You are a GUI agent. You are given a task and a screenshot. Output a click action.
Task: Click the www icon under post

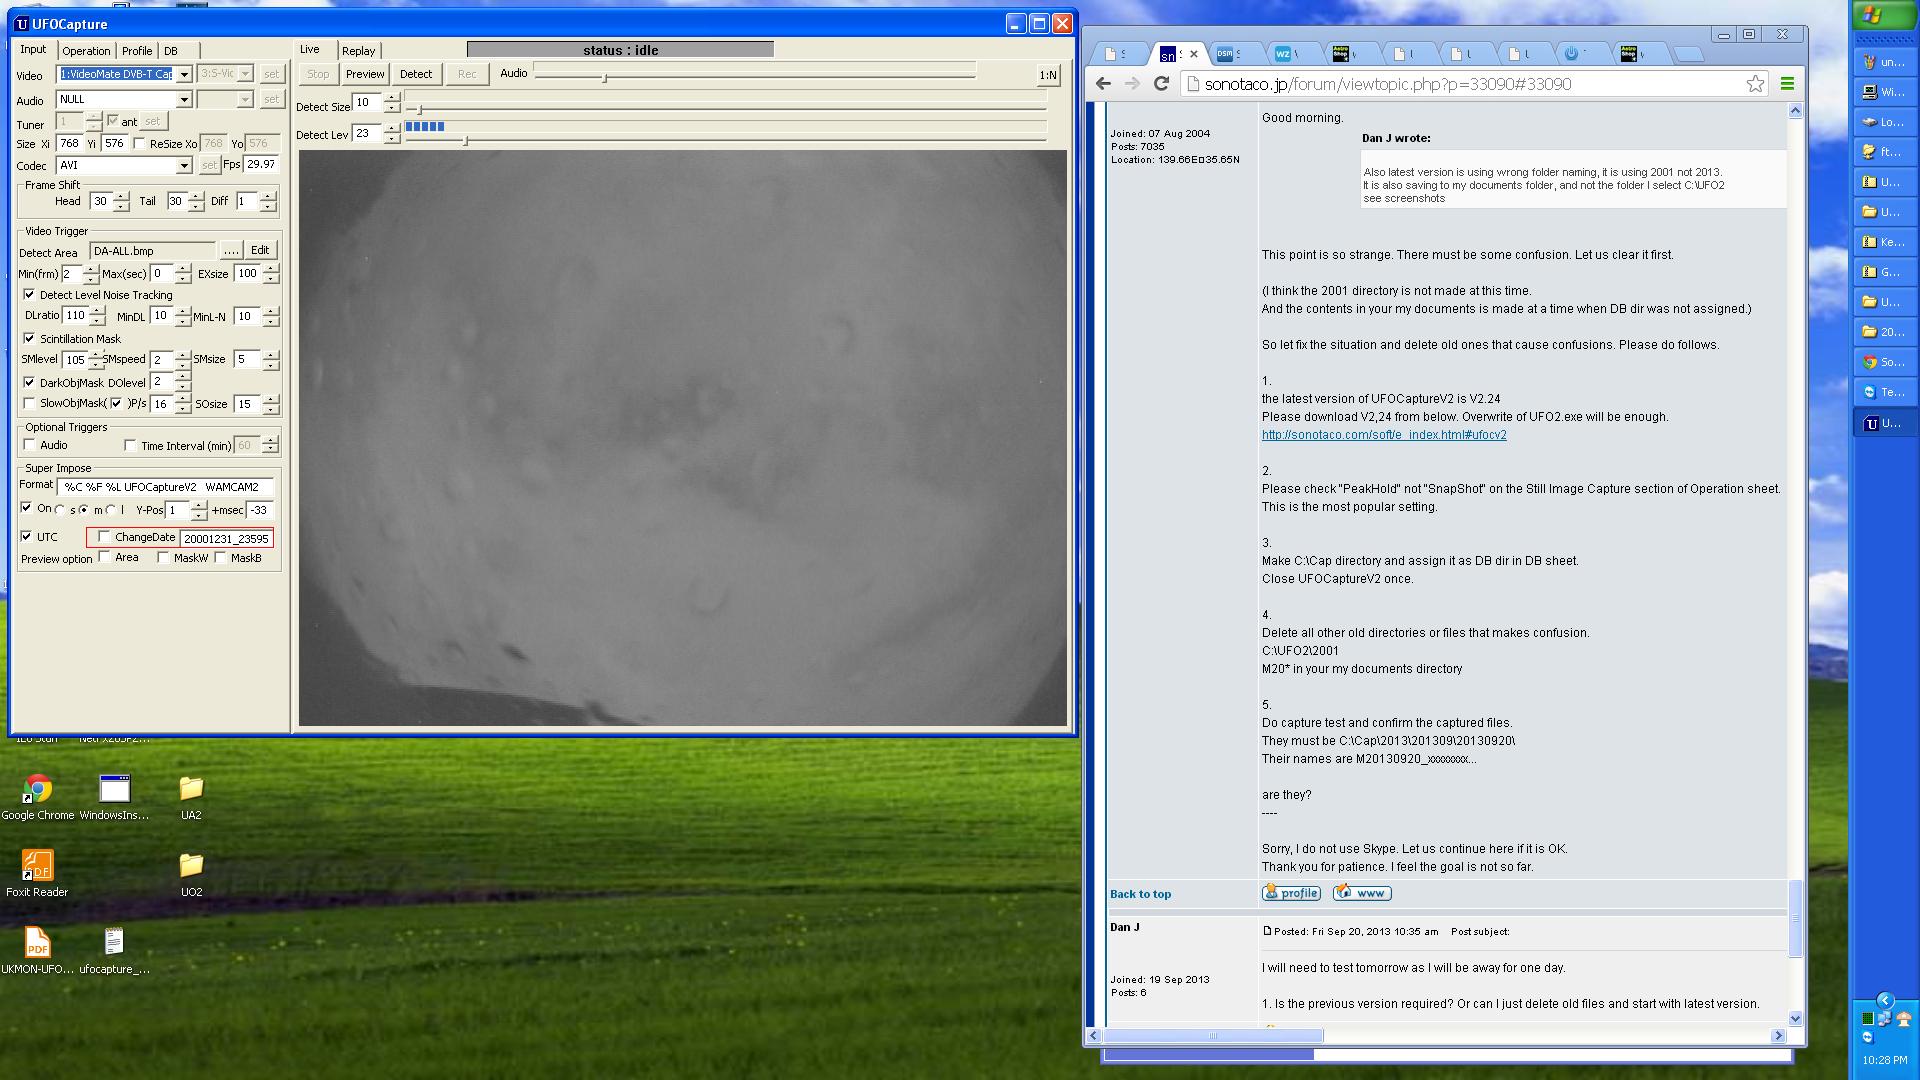pos(1362,893)
